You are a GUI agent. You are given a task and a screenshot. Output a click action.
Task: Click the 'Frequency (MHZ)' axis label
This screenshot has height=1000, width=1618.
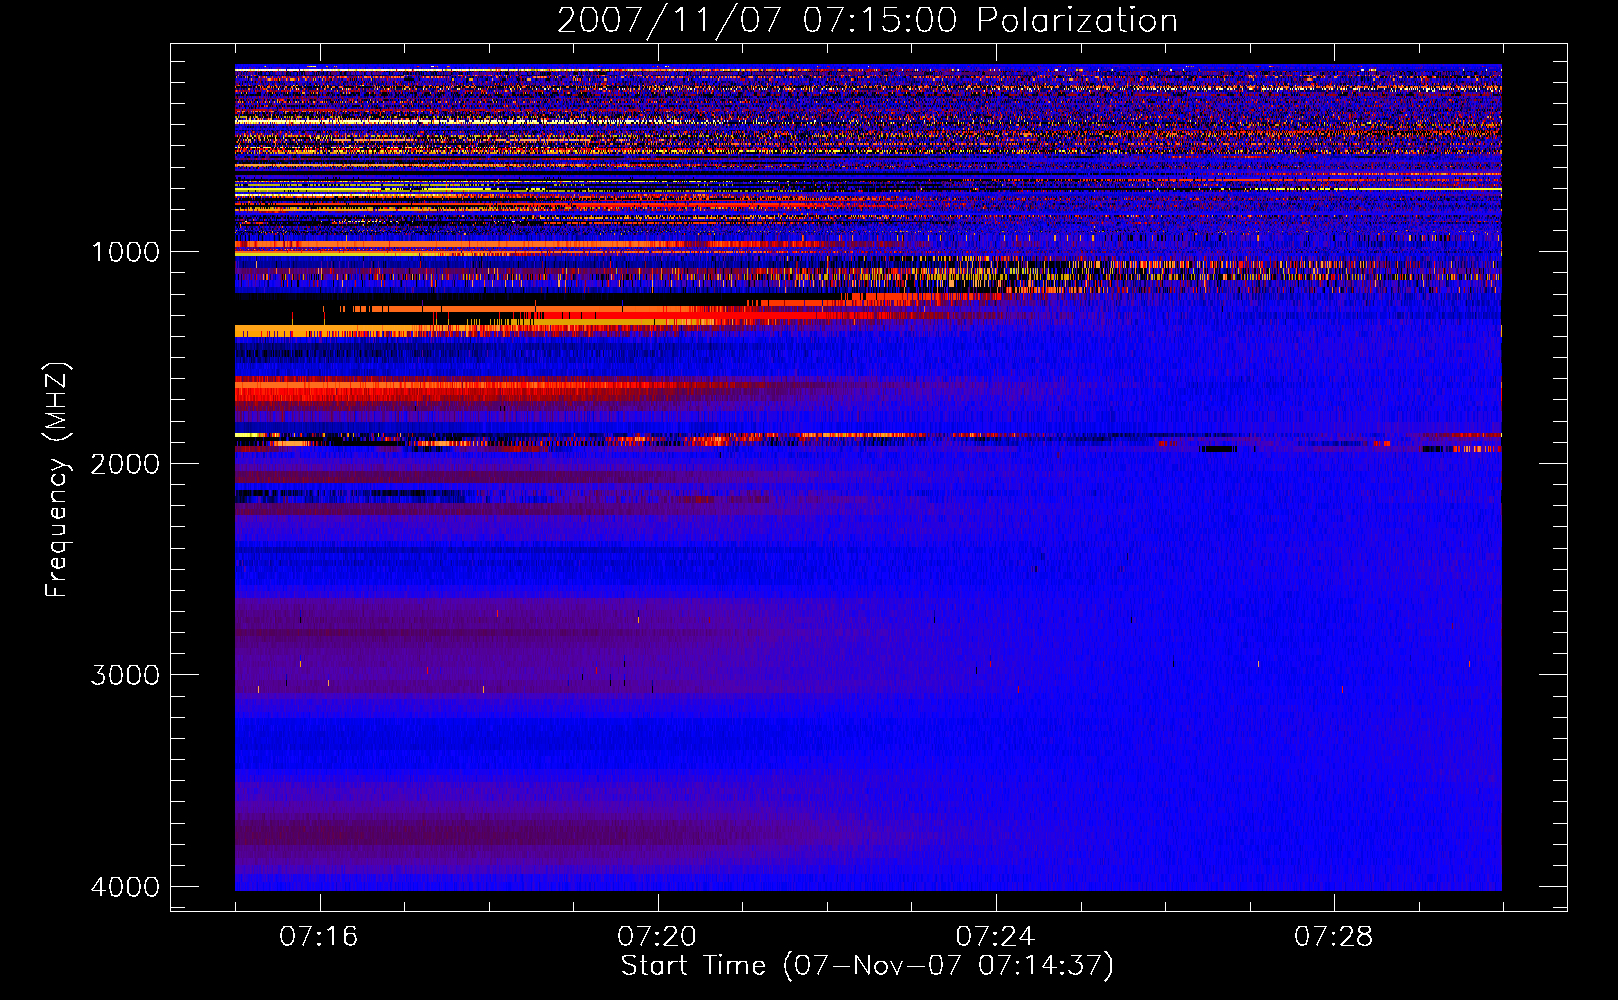click(x=58, y=480)
